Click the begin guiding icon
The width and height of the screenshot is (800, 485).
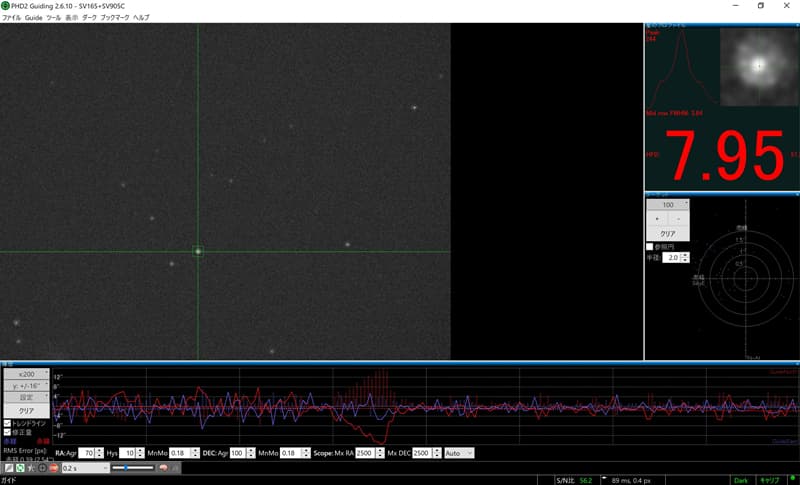42,467
